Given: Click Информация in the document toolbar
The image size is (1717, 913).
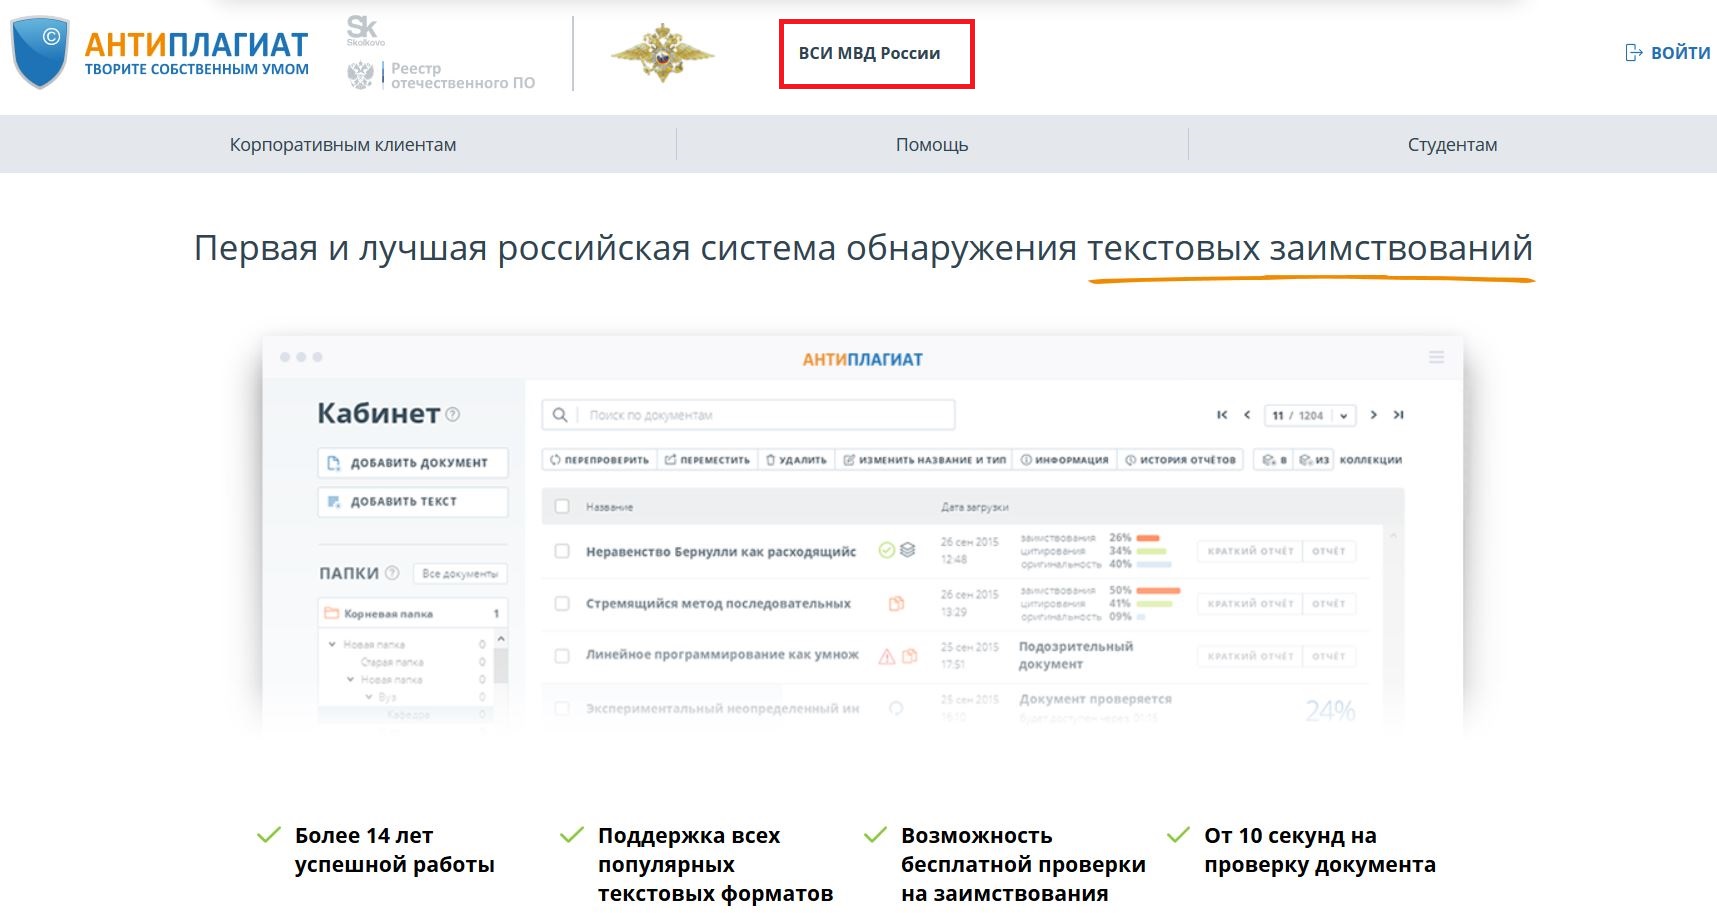Looking at the screenshot, I should coord(1064,460).
